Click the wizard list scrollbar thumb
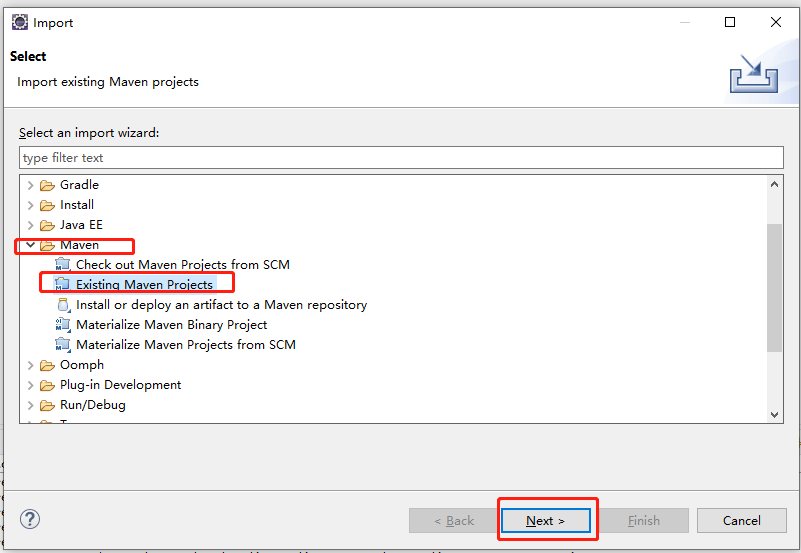The height and width of the screenshot is (553, 801). click(x=774, y=287)
